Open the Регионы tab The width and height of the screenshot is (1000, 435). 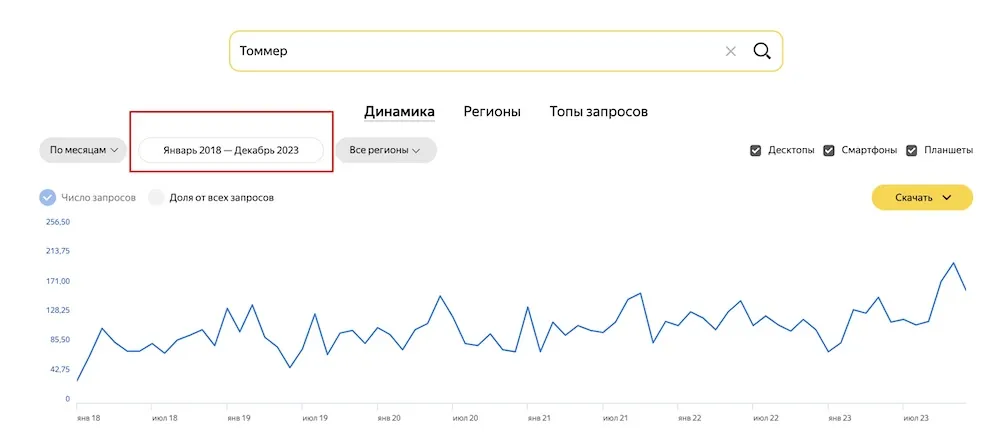click(x=492, y=112)
